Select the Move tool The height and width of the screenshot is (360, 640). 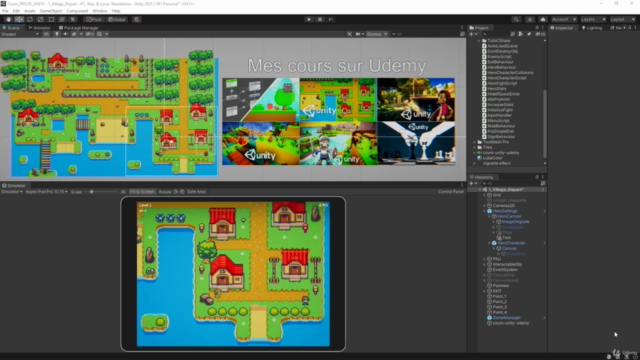coord(19,19)
